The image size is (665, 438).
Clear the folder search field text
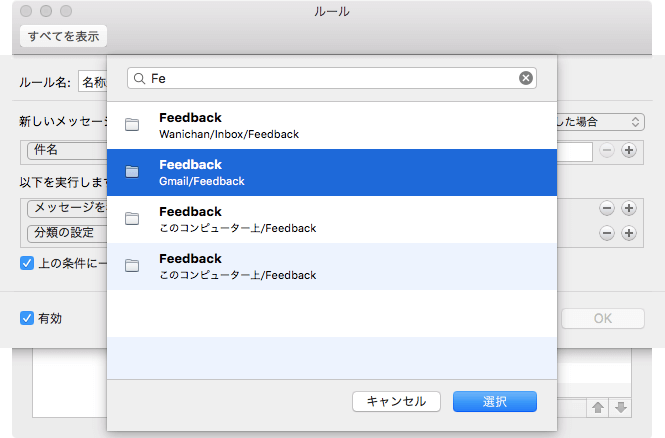526,78
